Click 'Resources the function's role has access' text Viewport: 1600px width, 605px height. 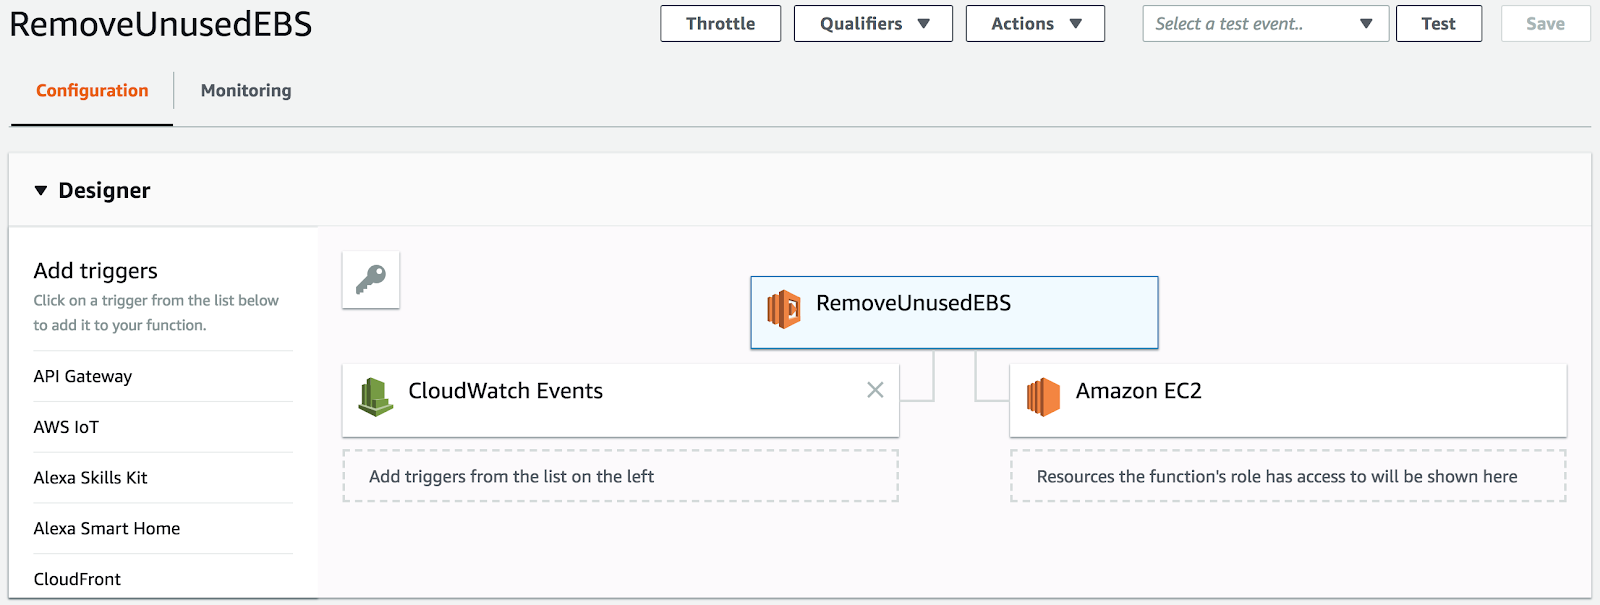[x=1277, y=477]
